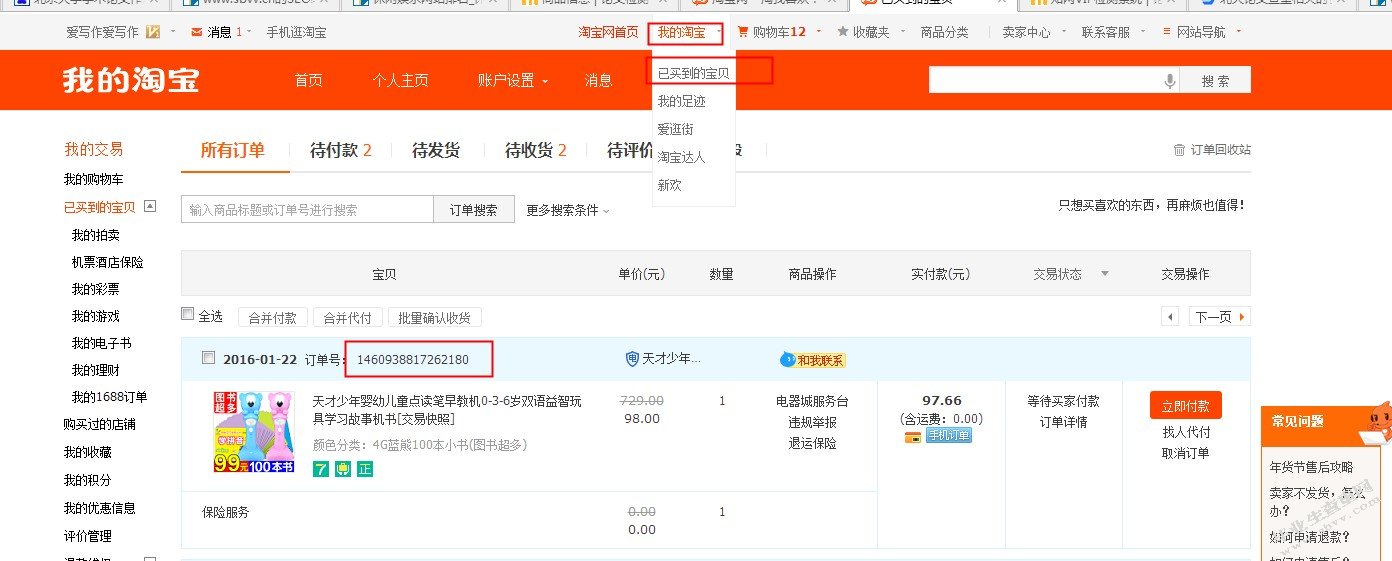
Task: Click the 网站导航 menu icon
Action: pos(1166,32)
